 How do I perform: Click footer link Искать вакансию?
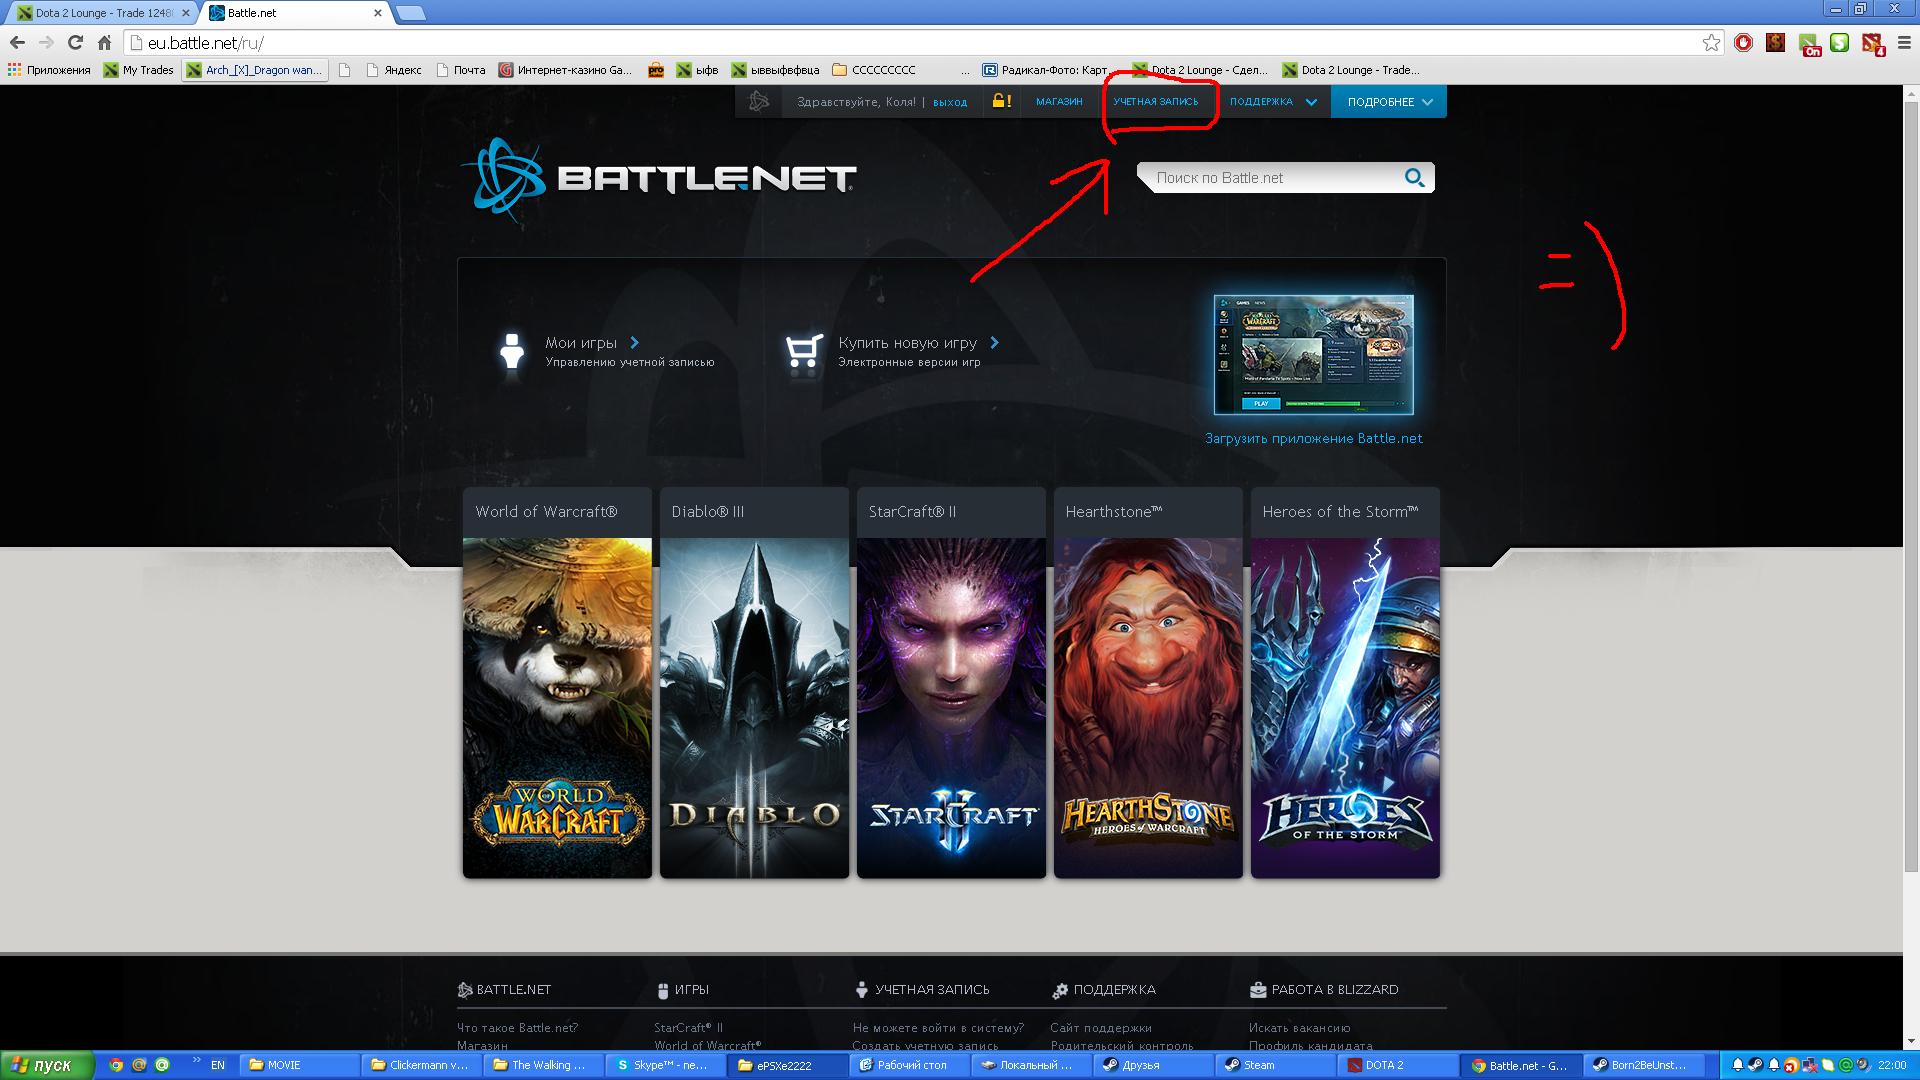pos(1299,1027)
